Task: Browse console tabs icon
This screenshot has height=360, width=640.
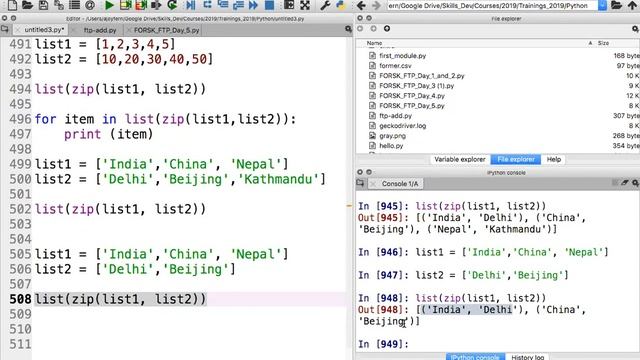Action: click(360, 183)
